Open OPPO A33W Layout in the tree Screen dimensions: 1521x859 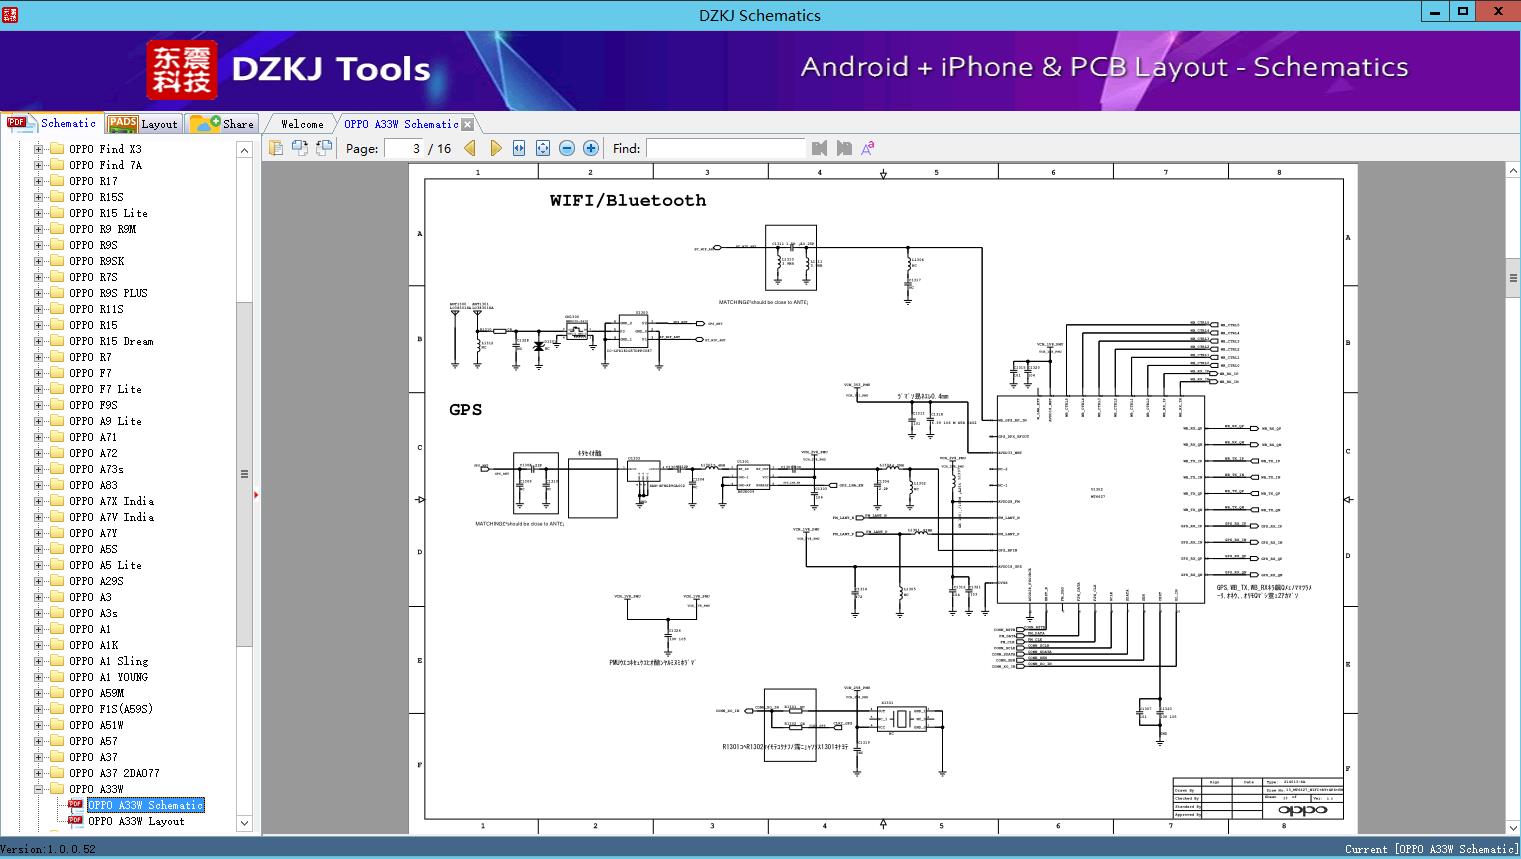(x=136, y=821)
